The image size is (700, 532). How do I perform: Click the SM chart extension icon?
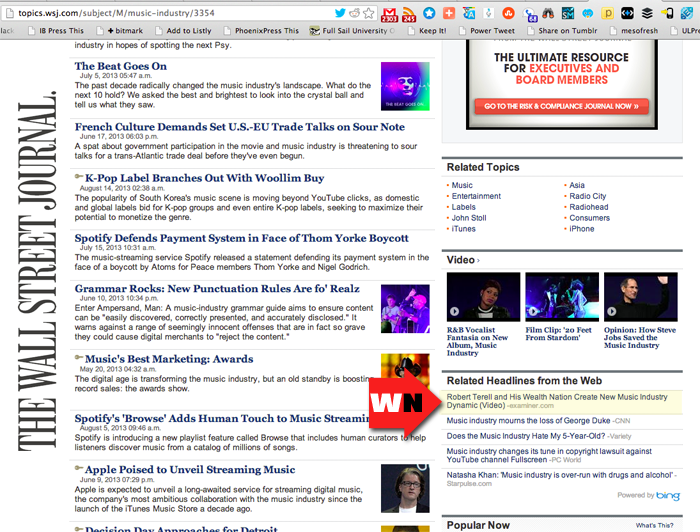(568, 13)
